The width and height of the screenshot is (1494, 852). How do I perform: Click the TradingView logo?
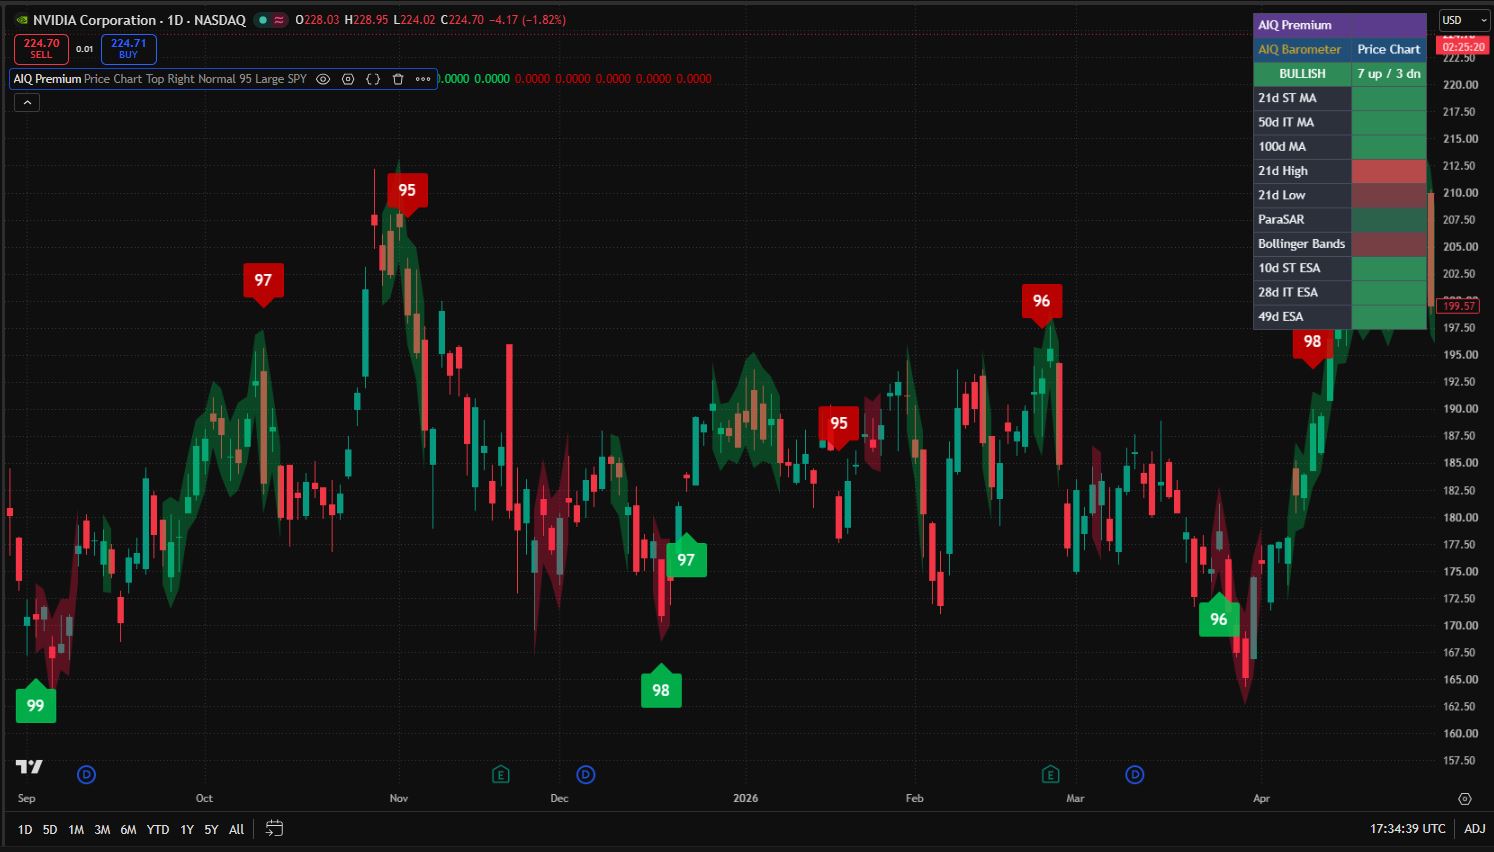tap(29, 767)
